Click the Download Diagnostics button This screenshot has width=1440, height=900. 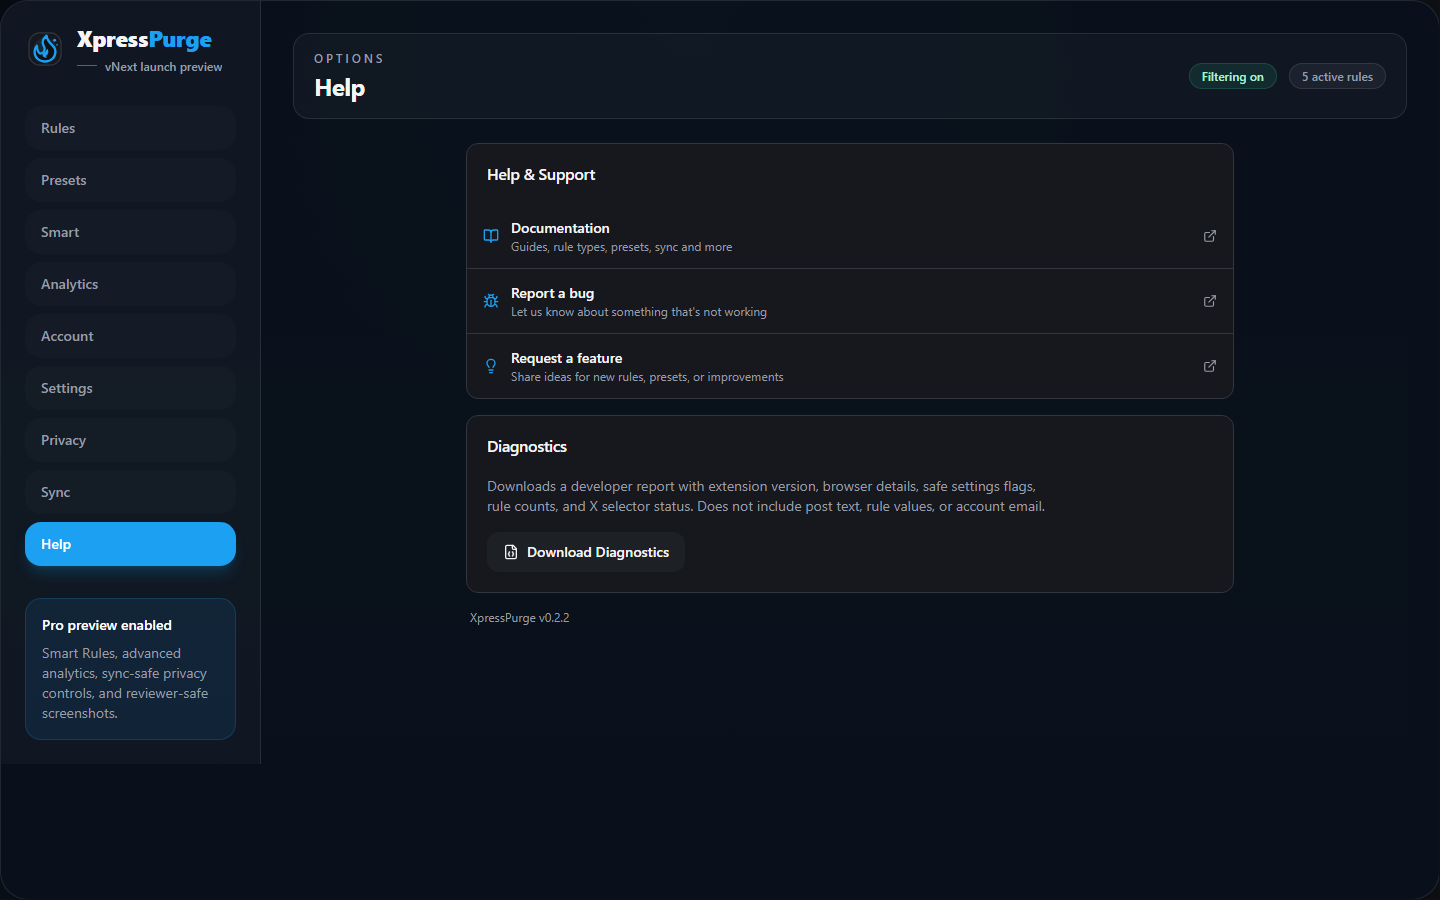[586, 552]
